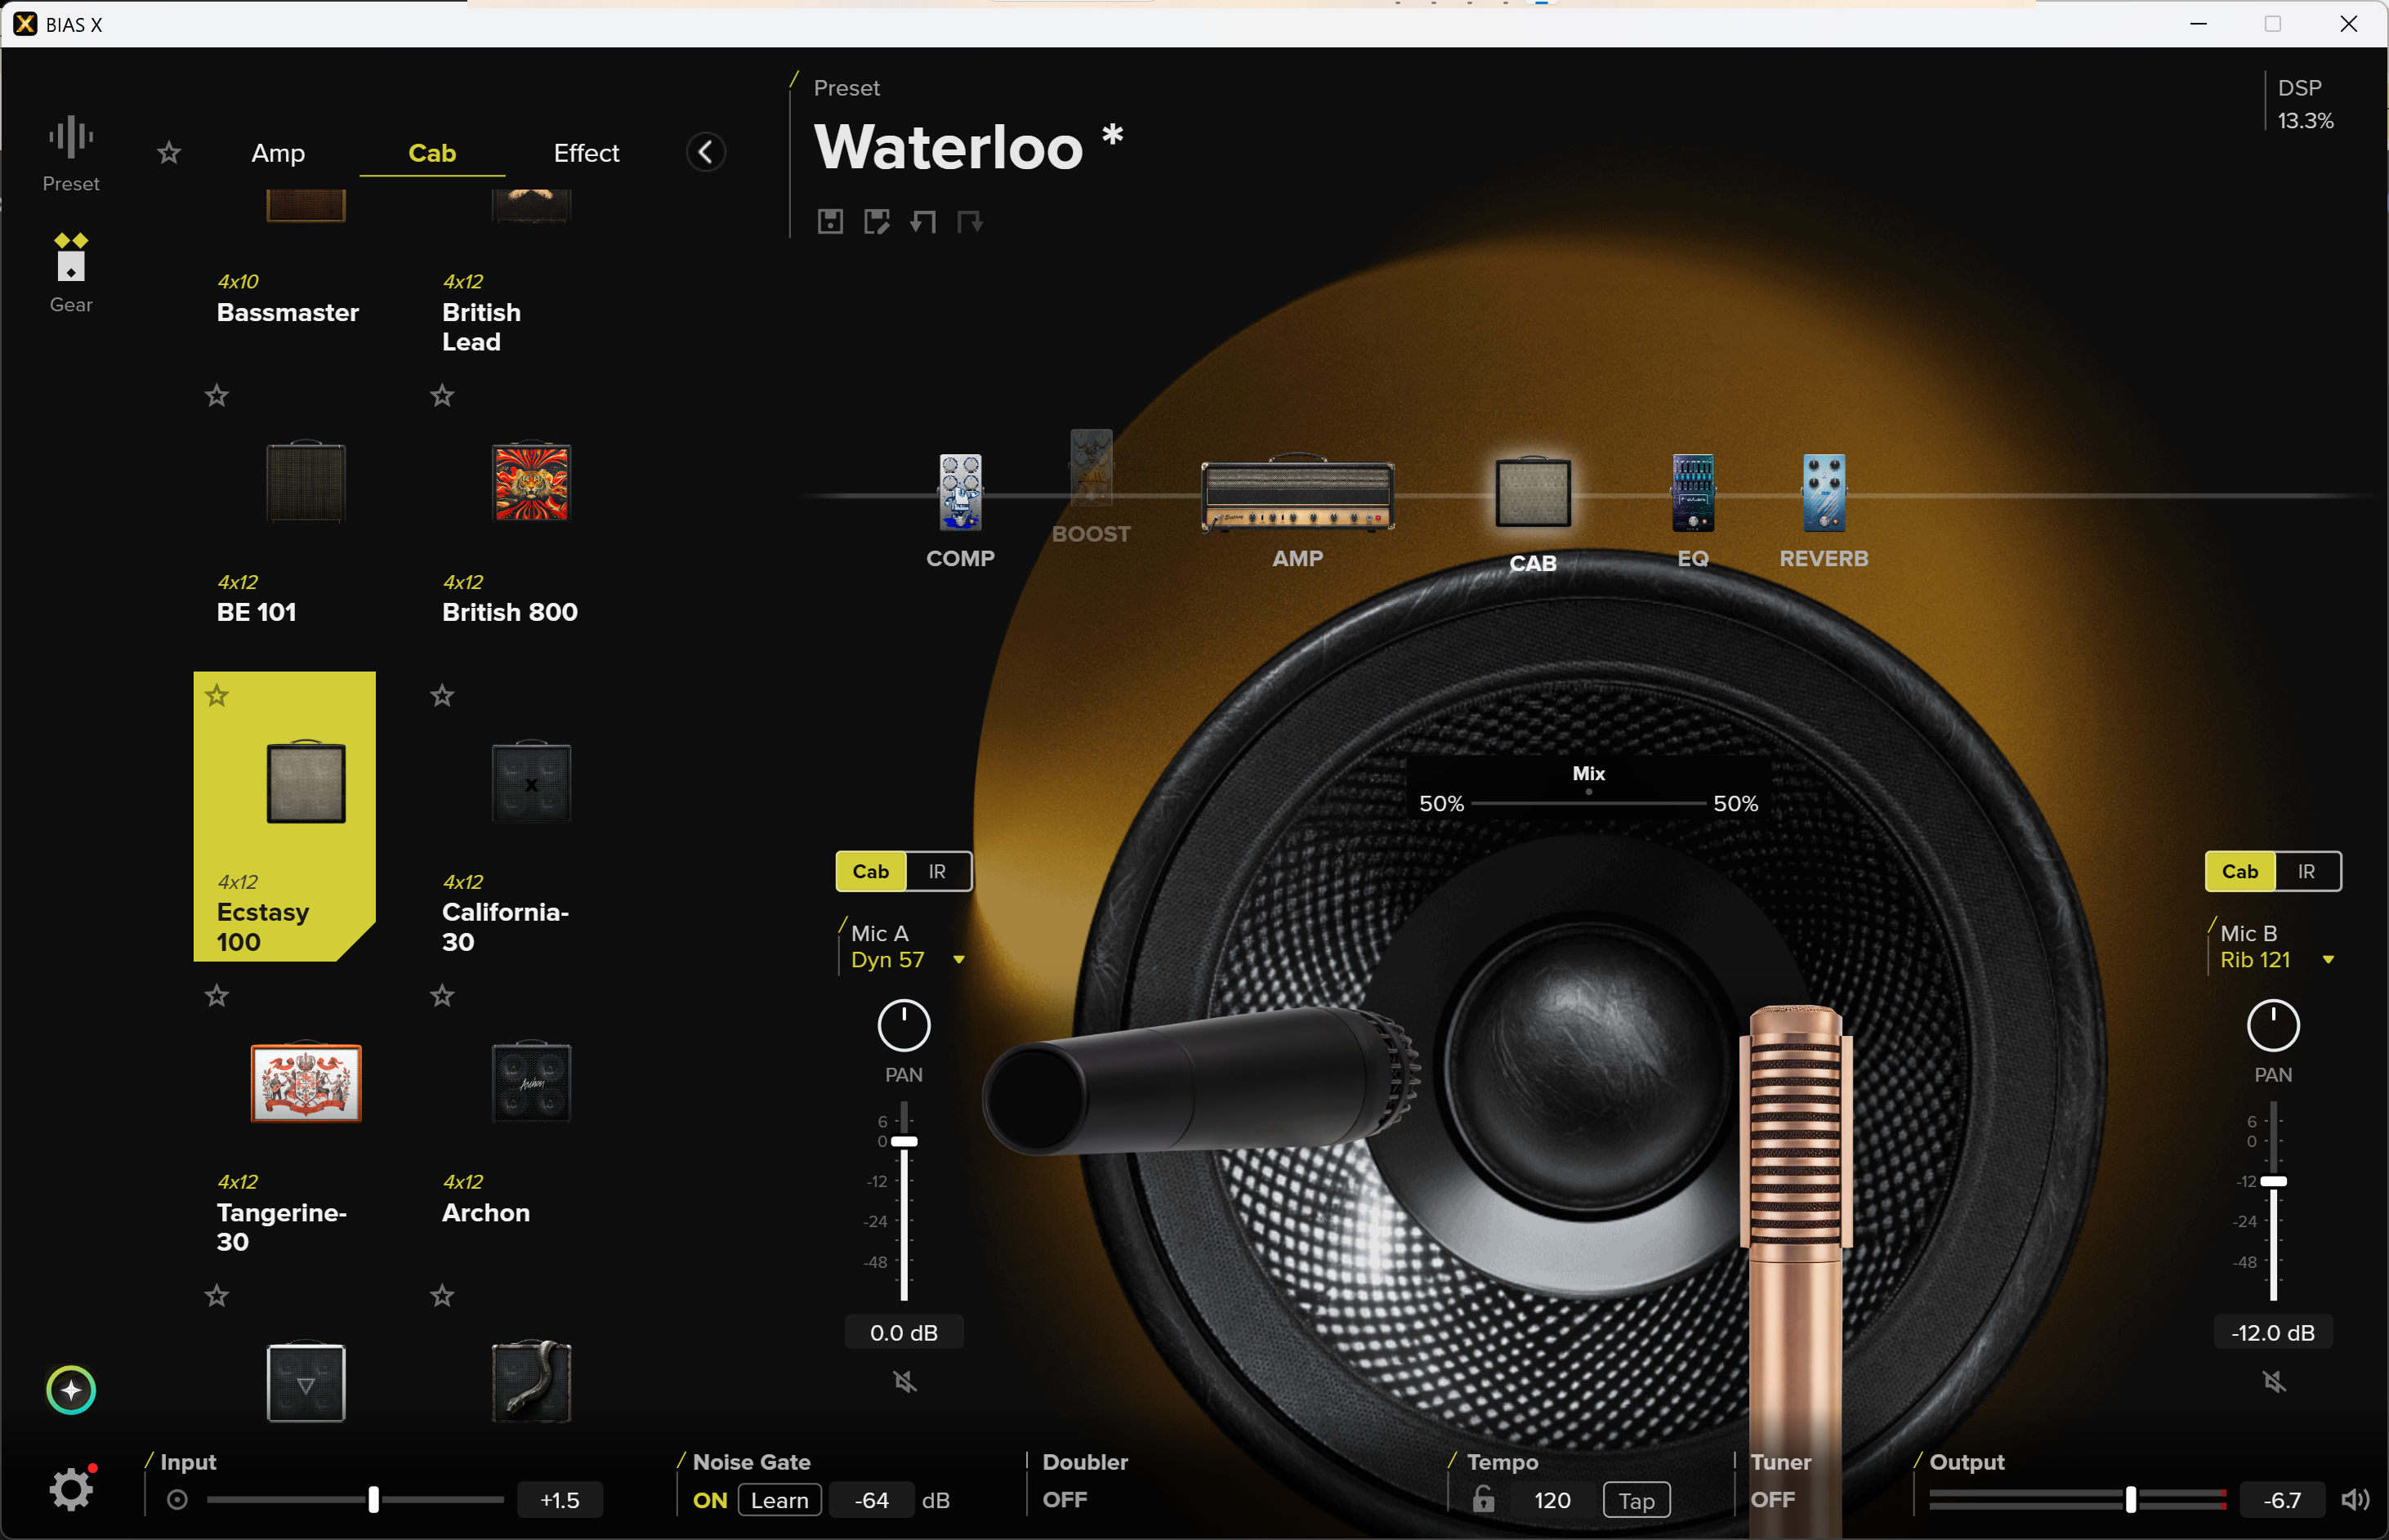Open the Preset sidebar section

click(71, 154)
